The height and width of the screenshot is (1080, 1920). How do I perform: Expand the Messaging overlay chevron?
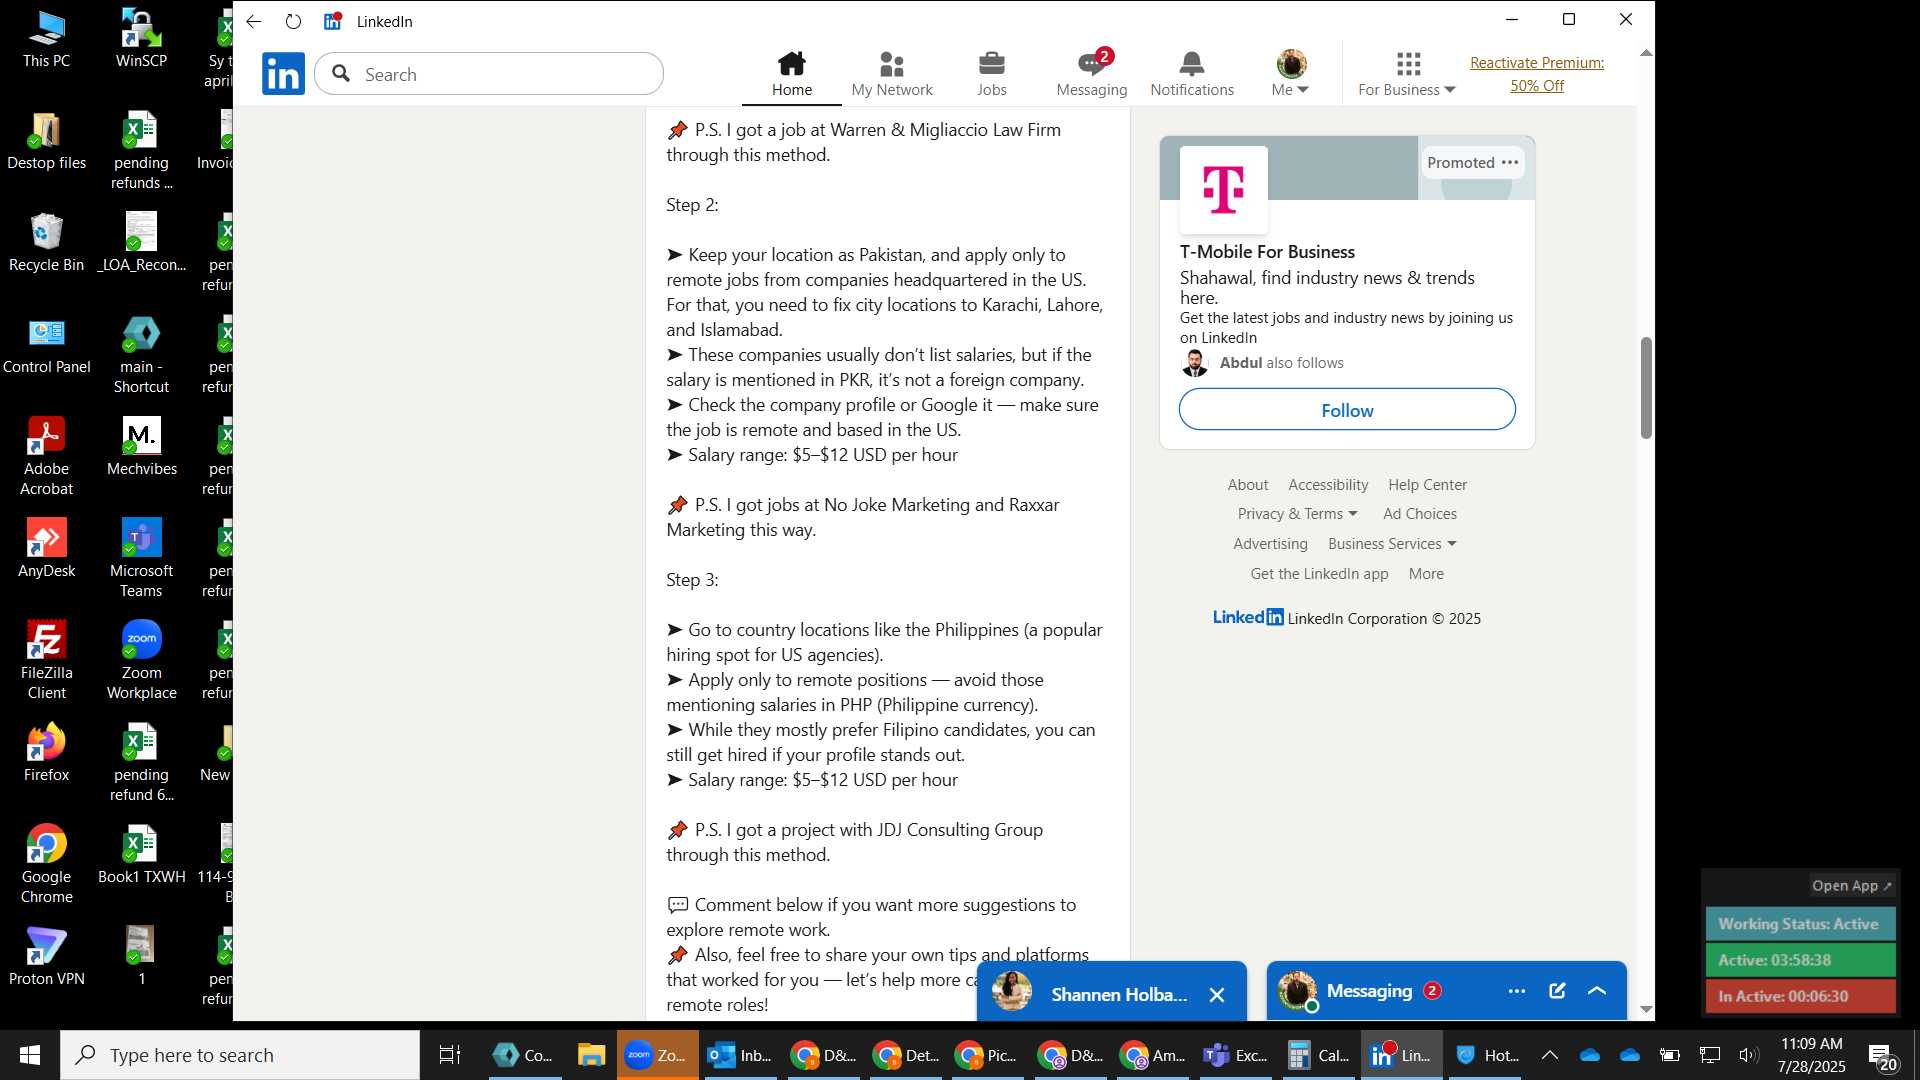click(1597, 991)
